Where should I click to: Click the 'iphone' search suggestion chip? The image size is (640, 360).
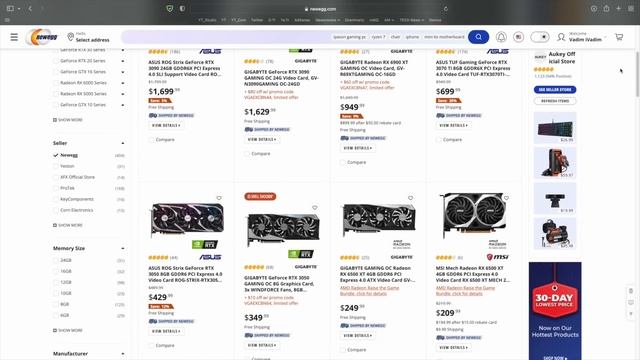point(412,37)
